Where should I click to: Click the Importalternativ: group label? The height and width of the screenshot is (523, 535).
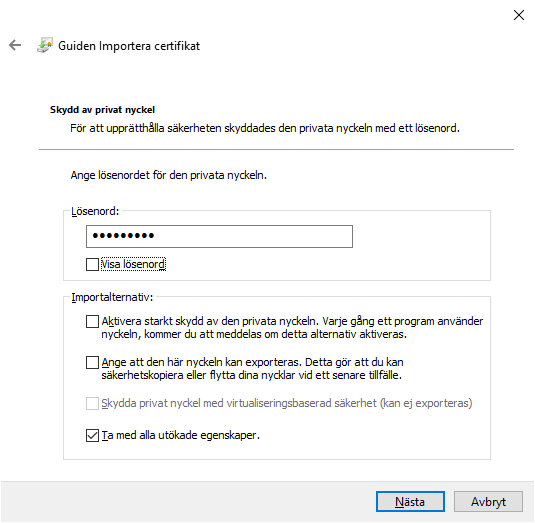112,297
